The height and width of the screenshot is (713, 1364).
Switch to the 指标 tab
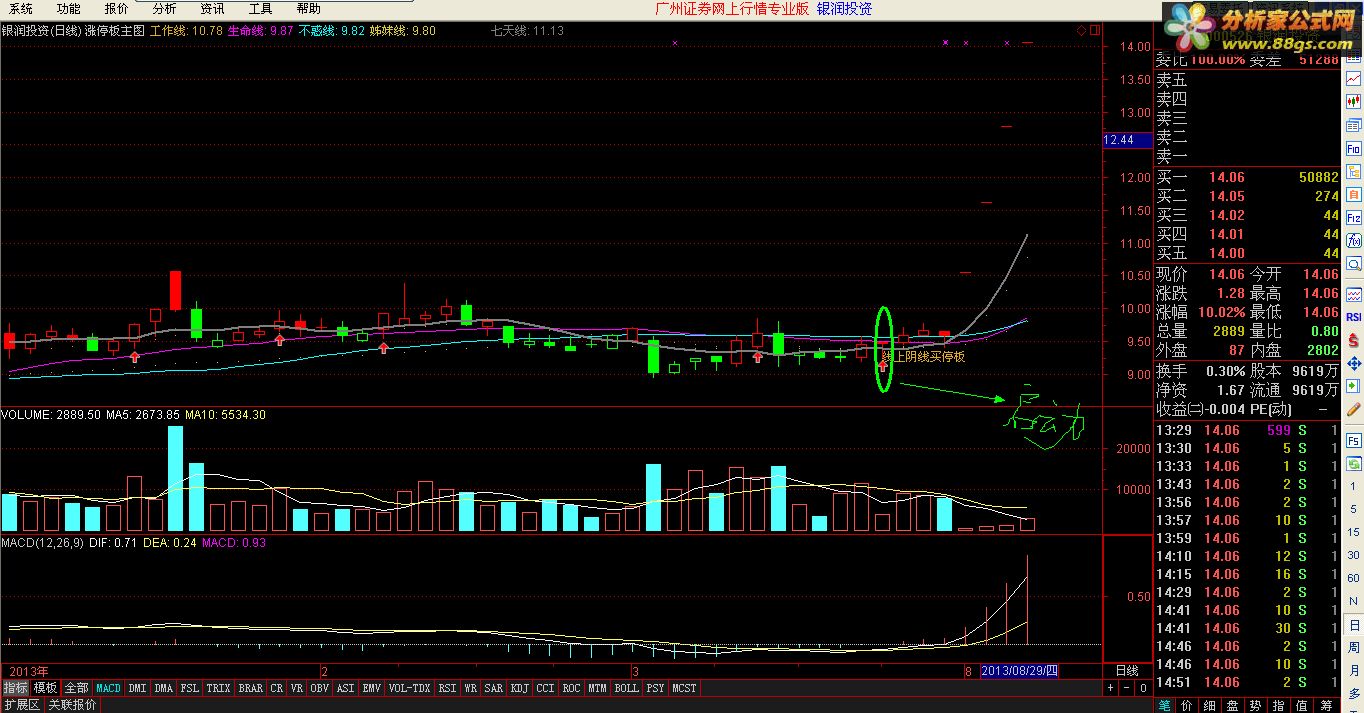tap(15, 688)
